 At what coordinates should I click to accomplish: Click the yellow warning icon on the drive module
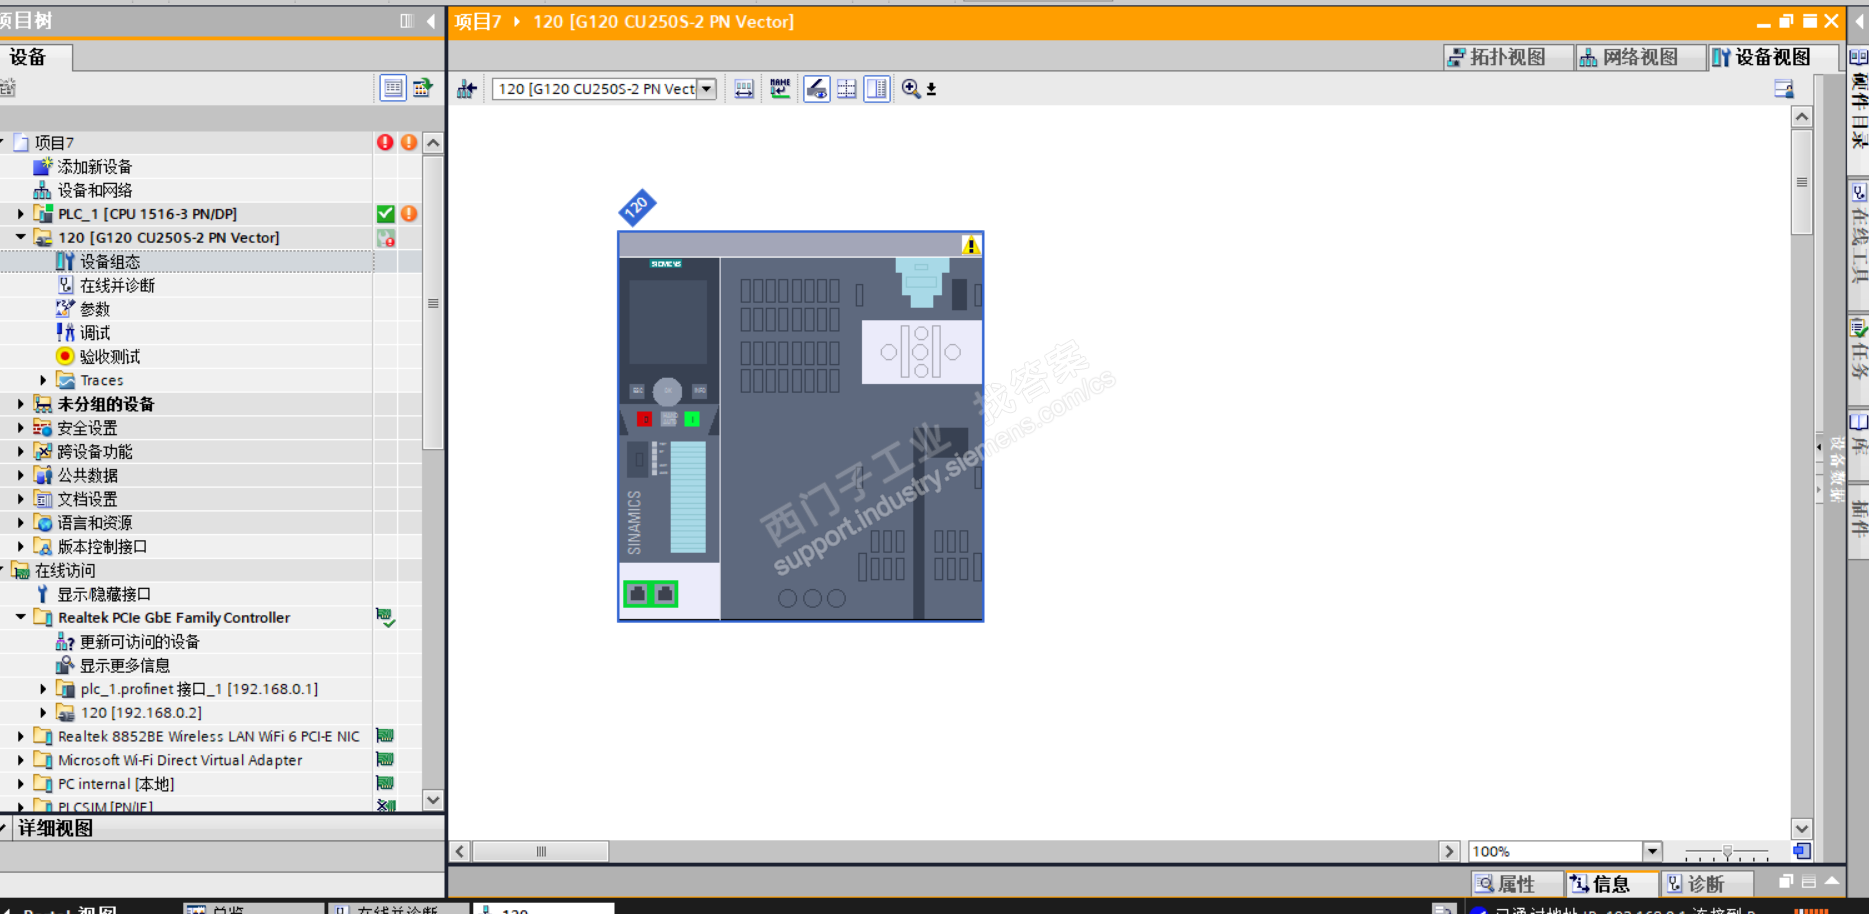pos(970,245)
